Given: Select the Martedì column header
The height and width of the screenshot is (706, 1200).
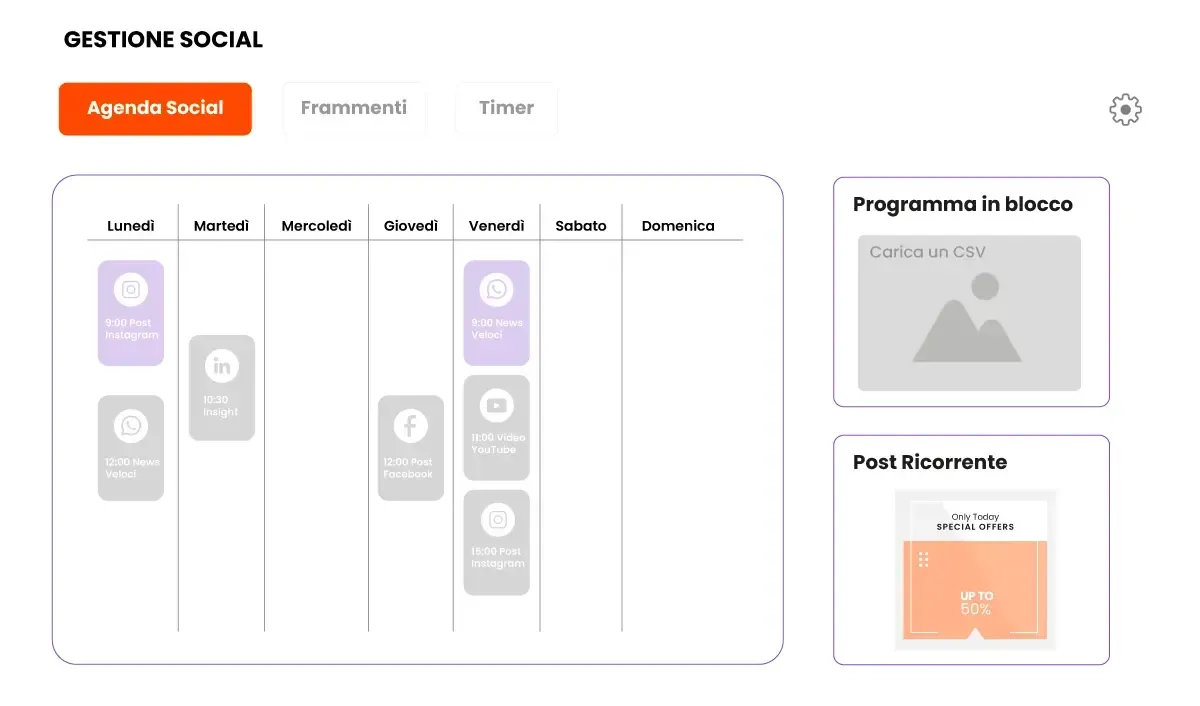Looking at the screenshot, I should 222,226.
